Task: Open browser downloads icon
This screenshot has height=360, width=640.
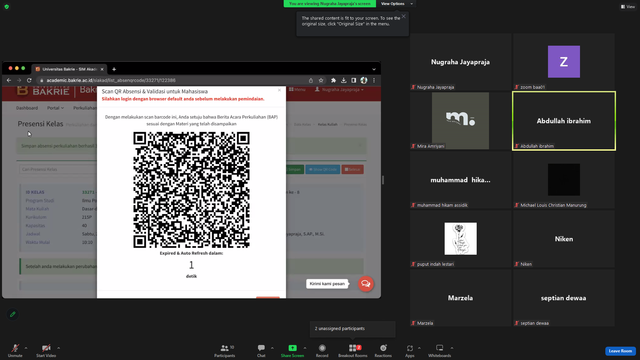Action: coord(344,80)
